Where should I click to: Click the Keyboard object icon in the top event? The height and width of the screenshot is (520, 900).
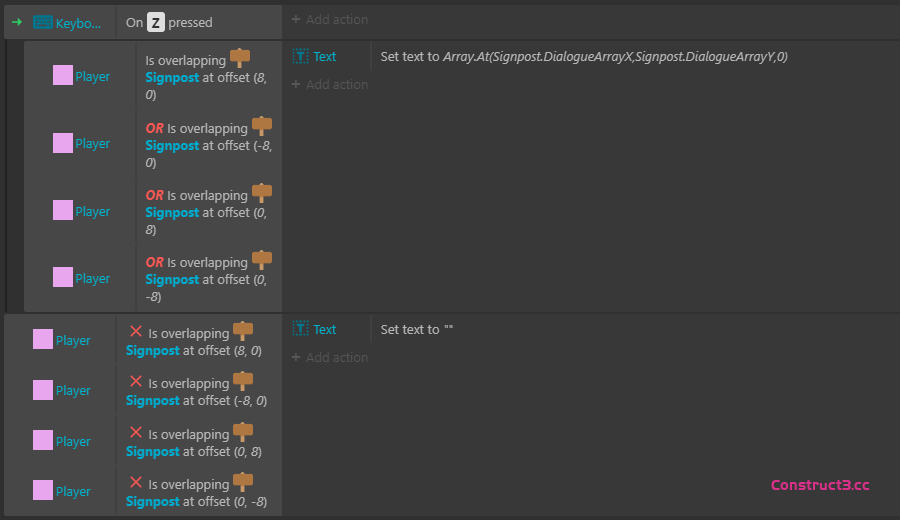click(x=43, y=22)
